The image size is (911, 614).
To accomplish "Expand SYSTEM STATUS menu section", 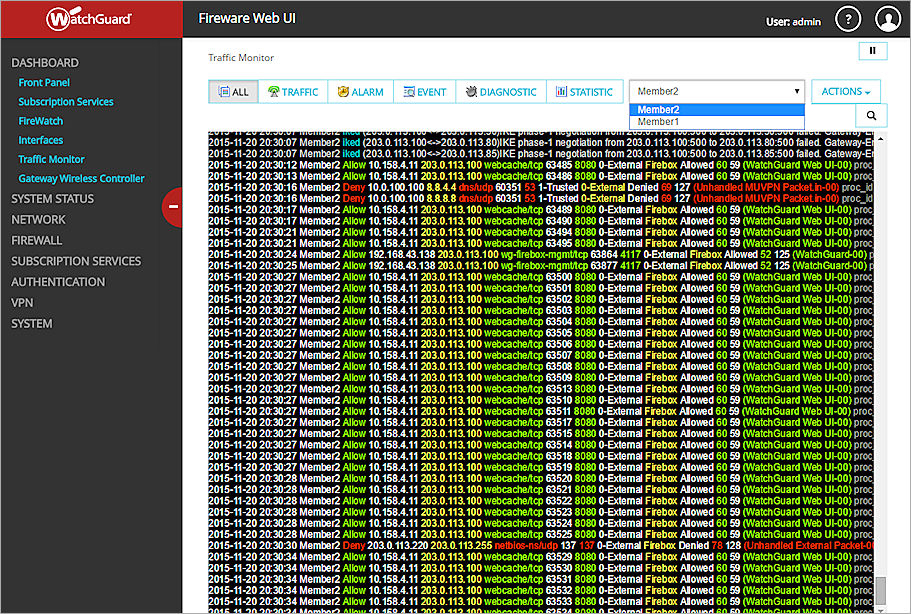I will pos(52,199).
